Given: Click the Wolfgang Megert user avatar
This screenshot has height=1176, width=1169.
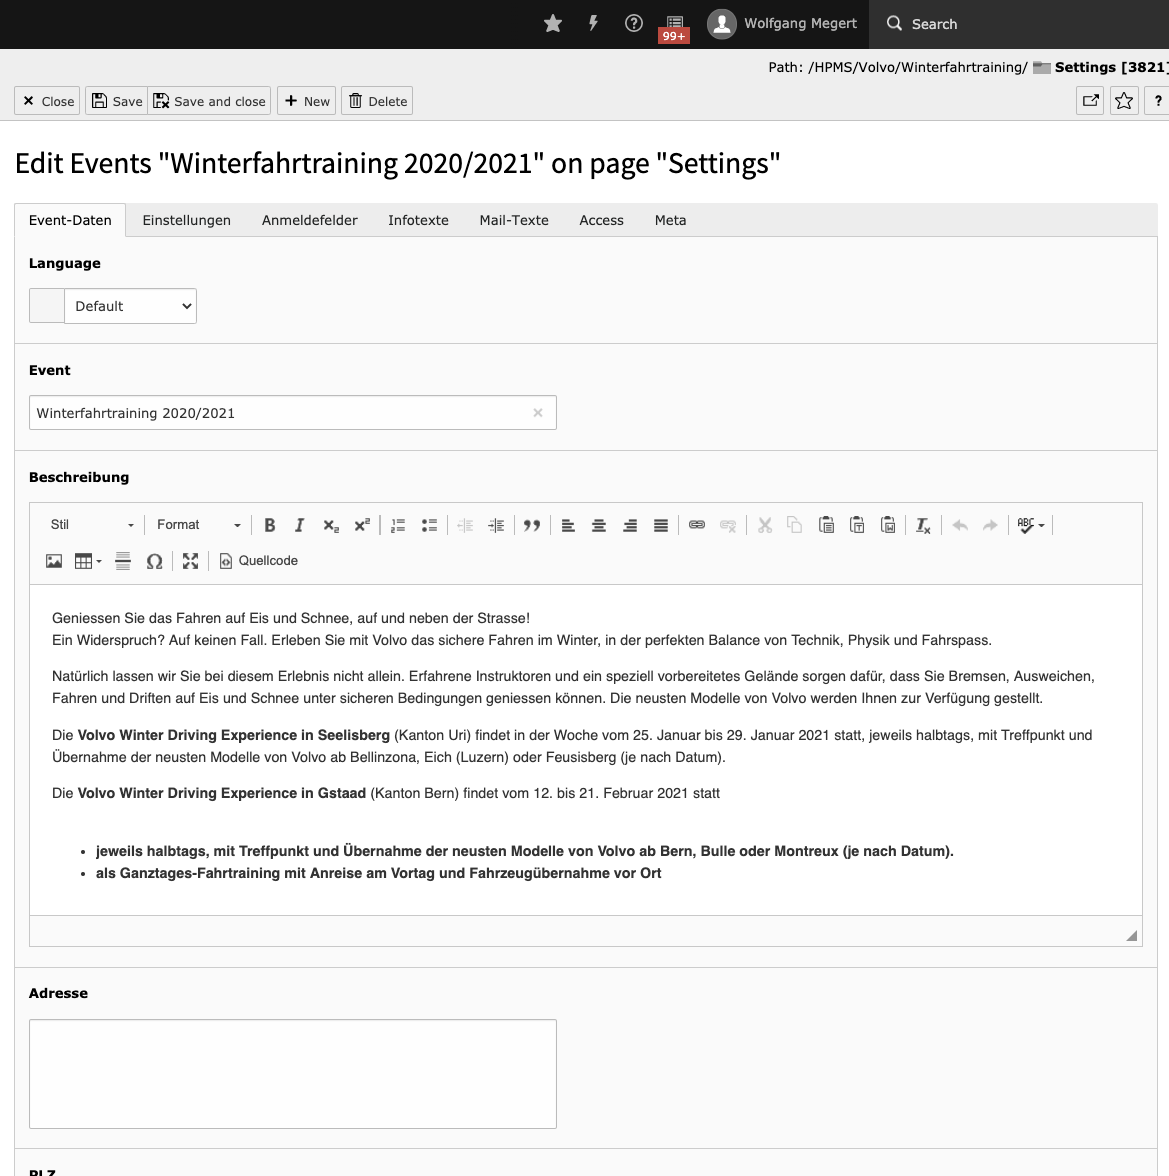Looking at the screenshot, I should pos(721,24).
